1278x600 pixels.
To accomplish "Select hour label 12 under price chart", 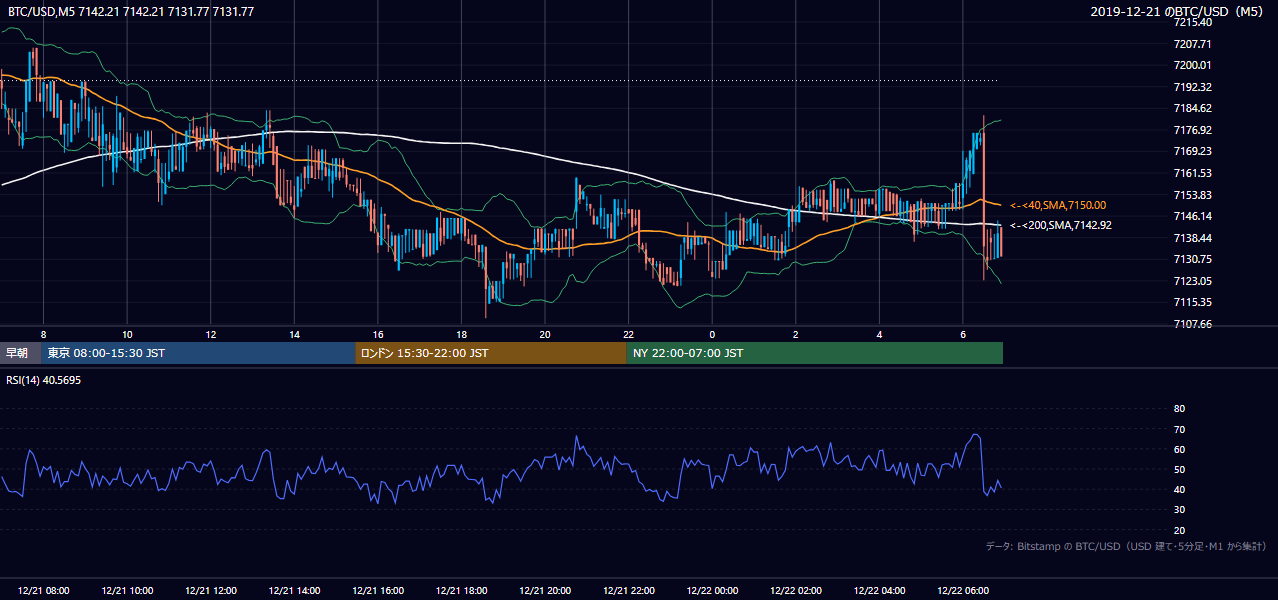I will [x=211, y=334].
